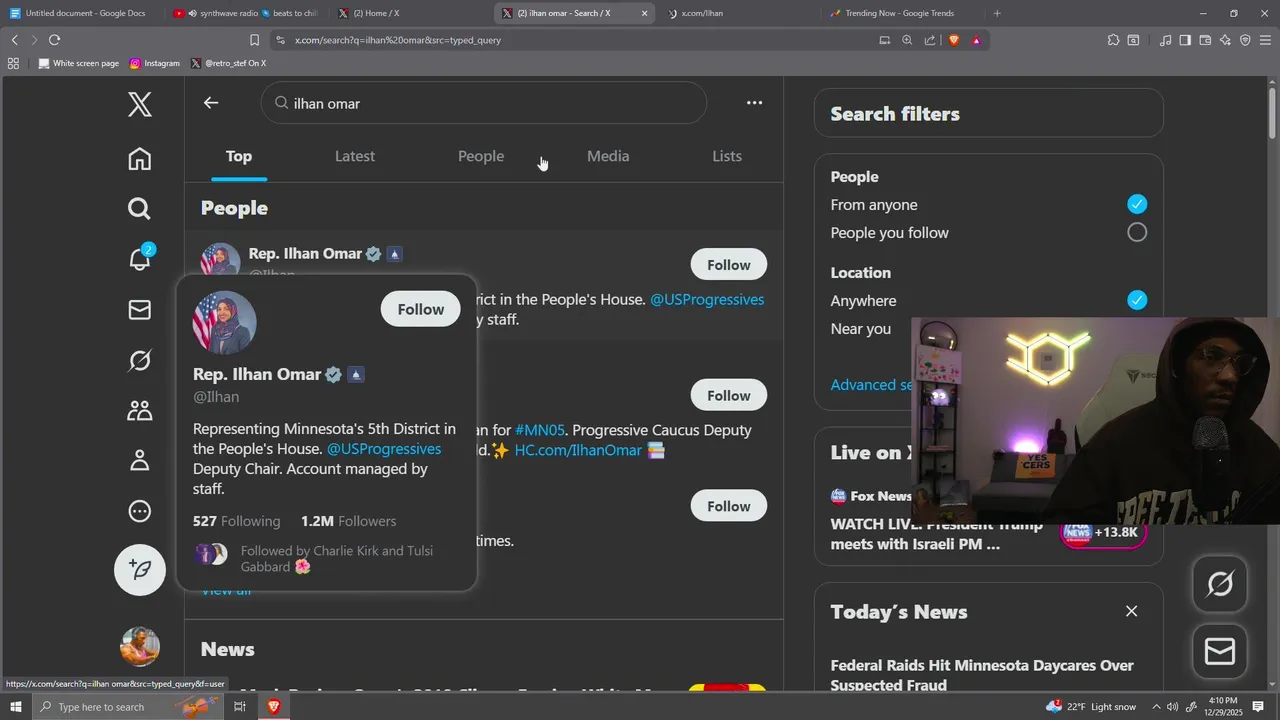Open Explore search icon in X sidebar
The image size is (1280, 720).
(x=140, y=208)
